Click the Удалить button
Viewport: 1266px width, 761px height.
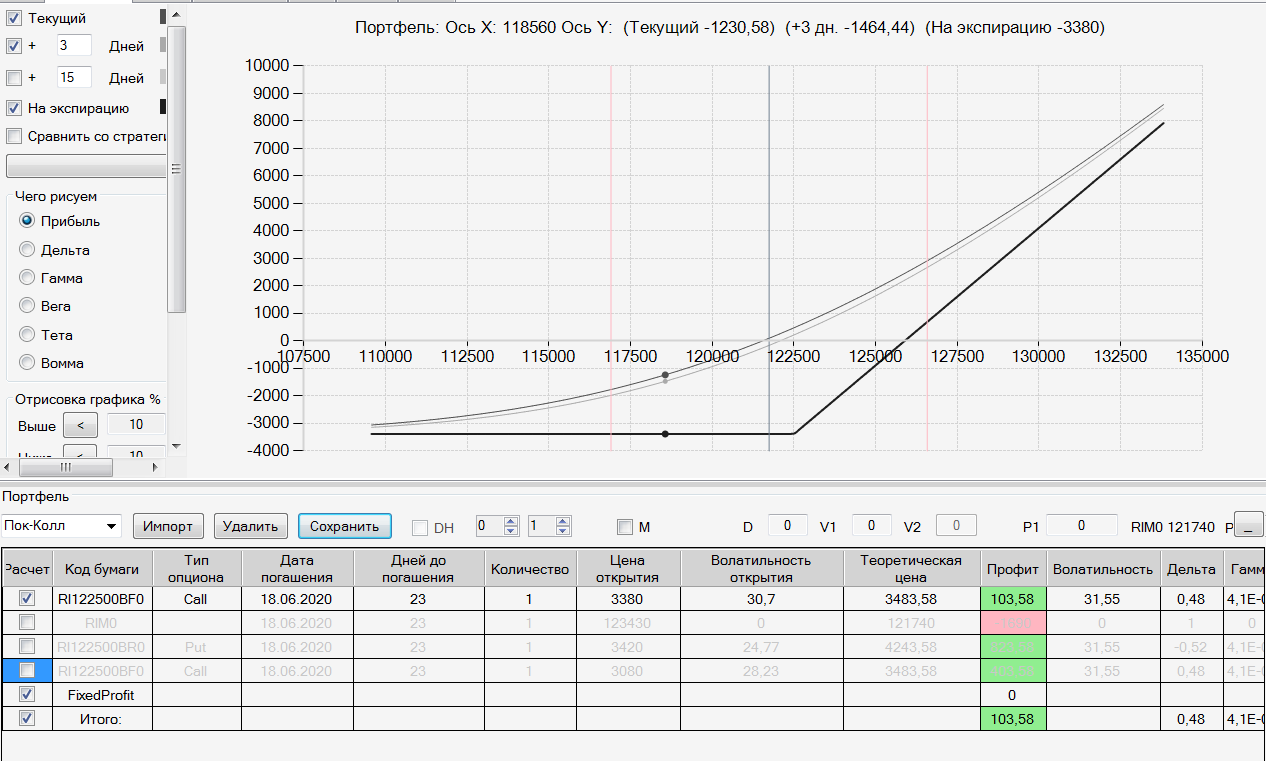point(251,526)
